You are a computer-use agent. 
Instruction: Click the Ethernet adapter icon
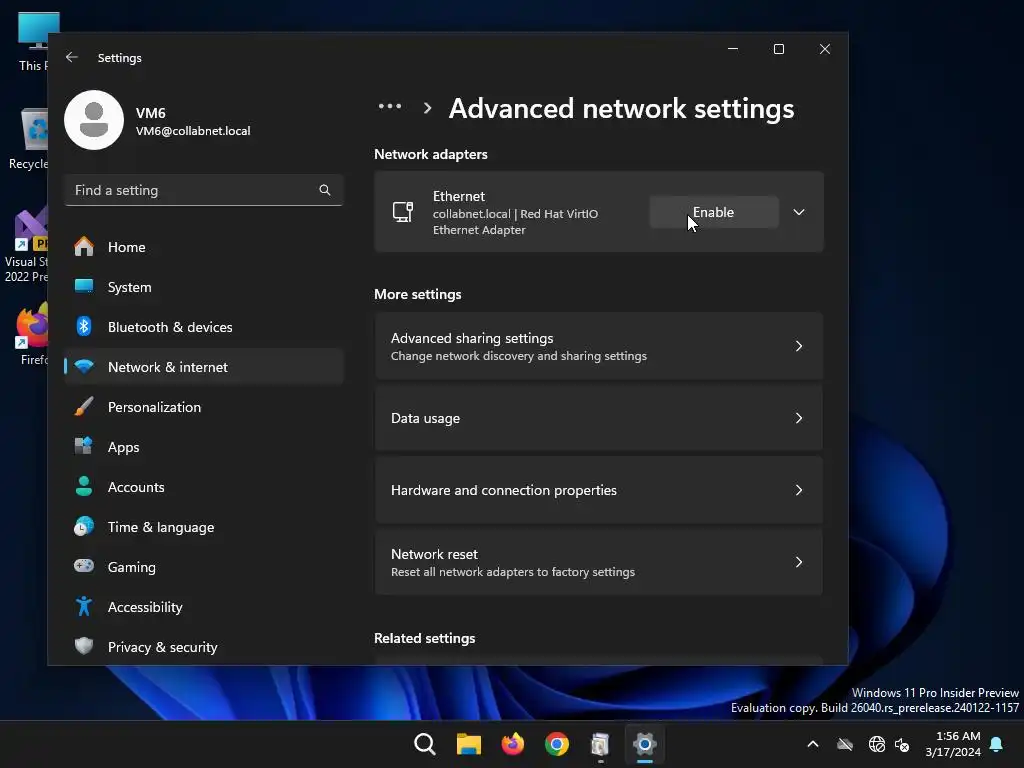[x=403, y=212]
